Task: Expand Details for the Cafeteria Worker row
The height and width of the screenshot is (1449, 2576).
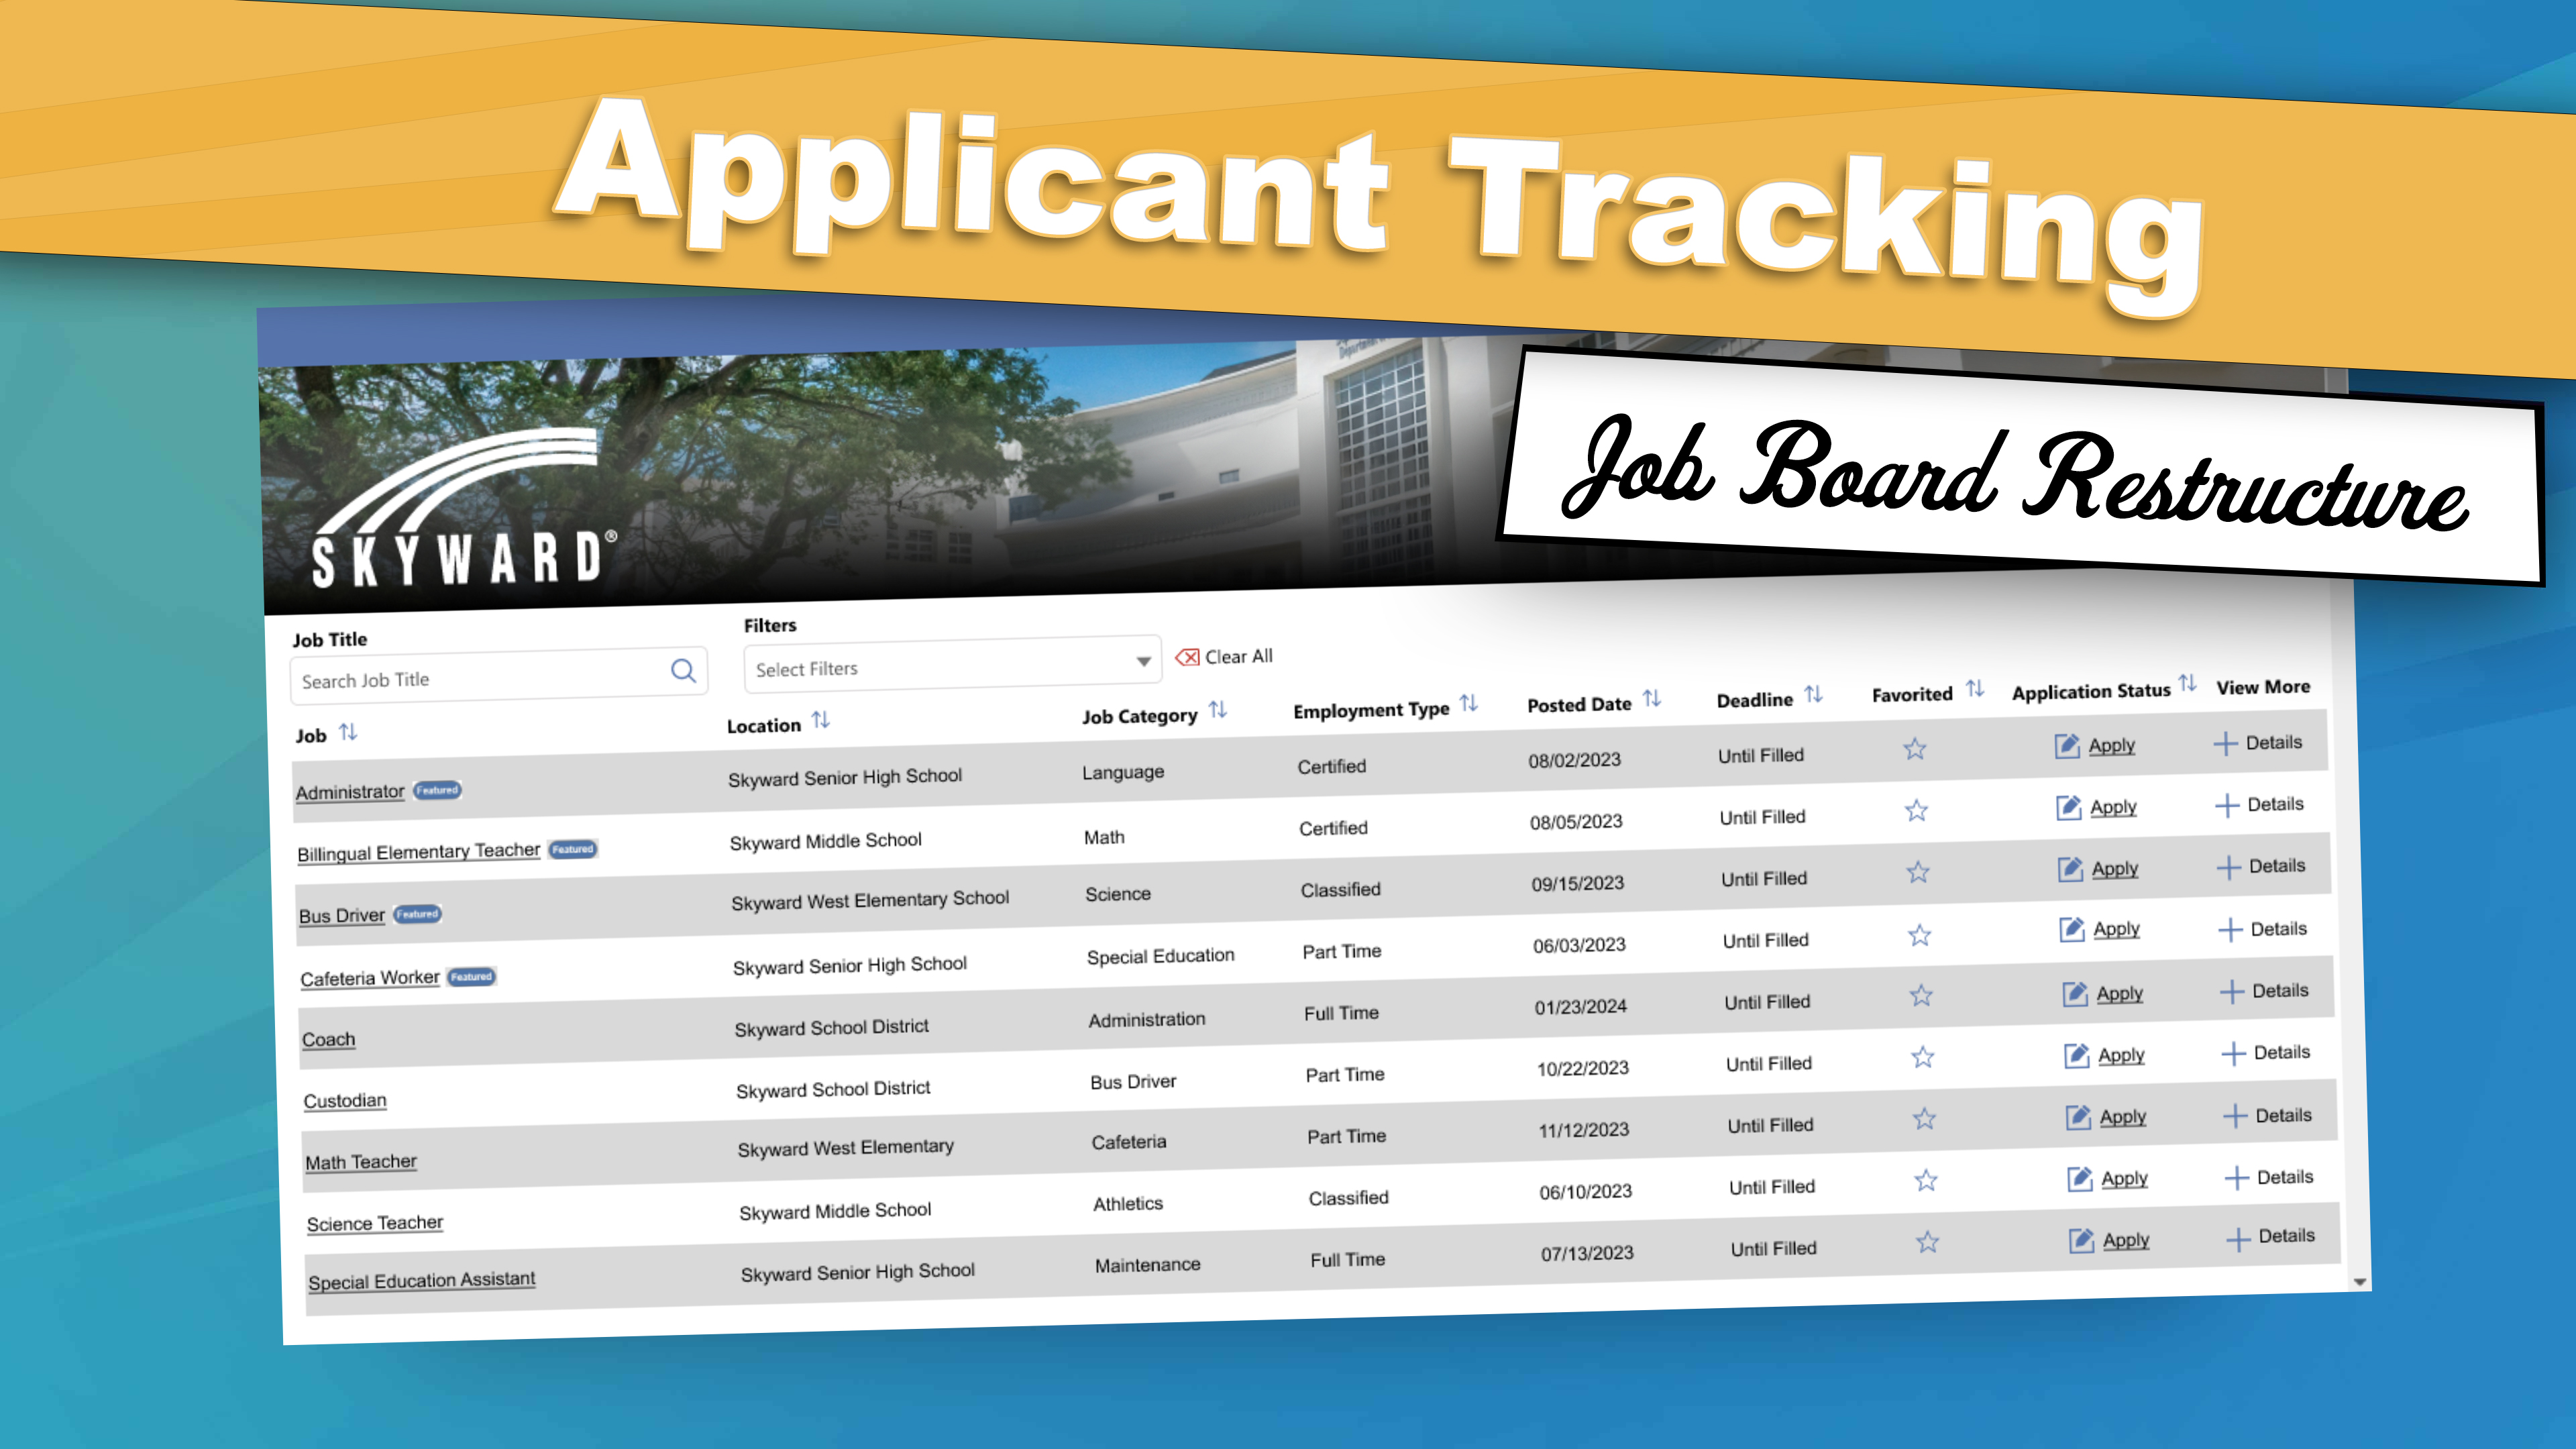Action: [2262, 930]
